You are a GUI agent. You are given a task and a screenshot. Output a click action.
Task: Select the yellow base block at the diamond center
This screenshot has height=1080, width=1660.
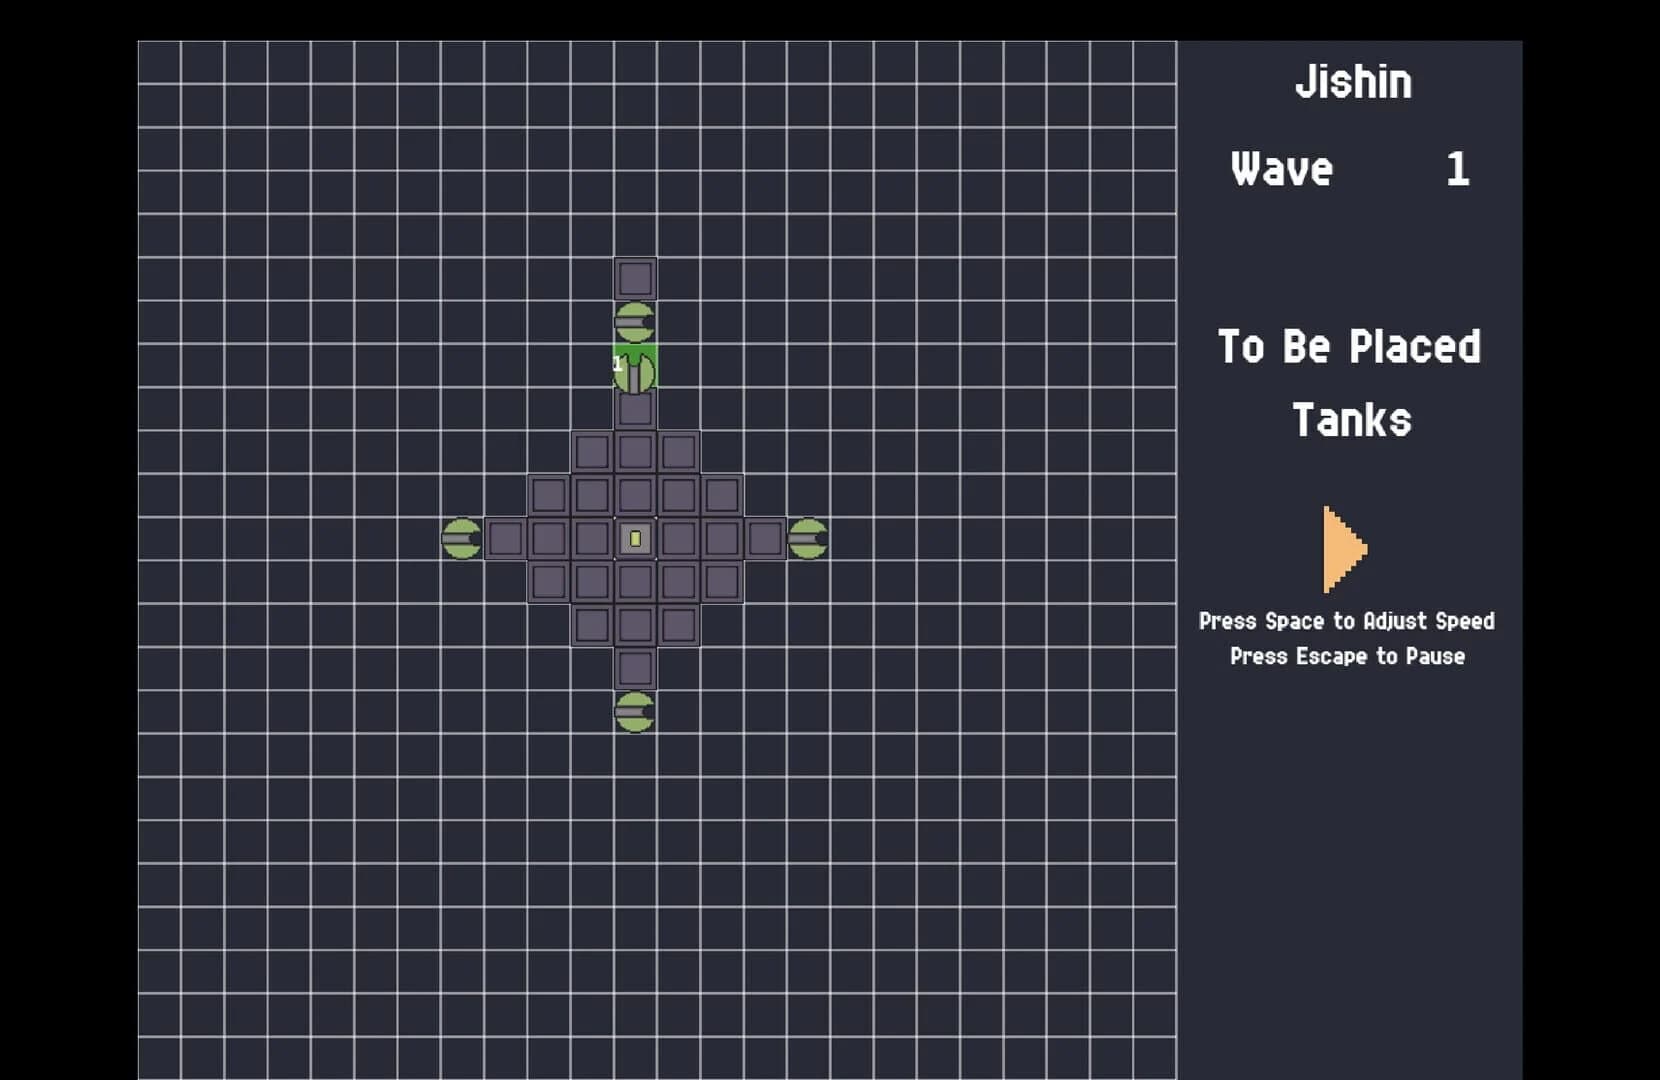(636, 538)
